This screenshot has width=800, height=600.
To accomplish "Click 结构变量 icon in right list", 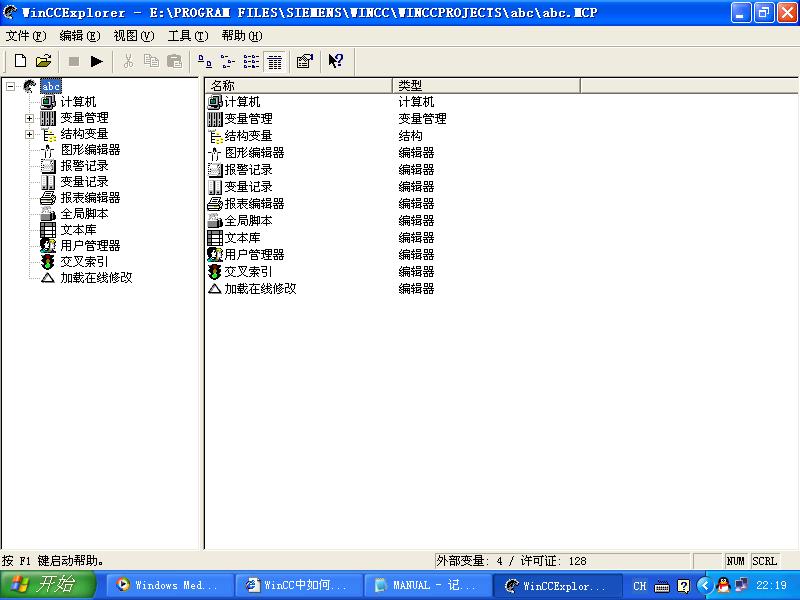I will click(x=215, y=136).
